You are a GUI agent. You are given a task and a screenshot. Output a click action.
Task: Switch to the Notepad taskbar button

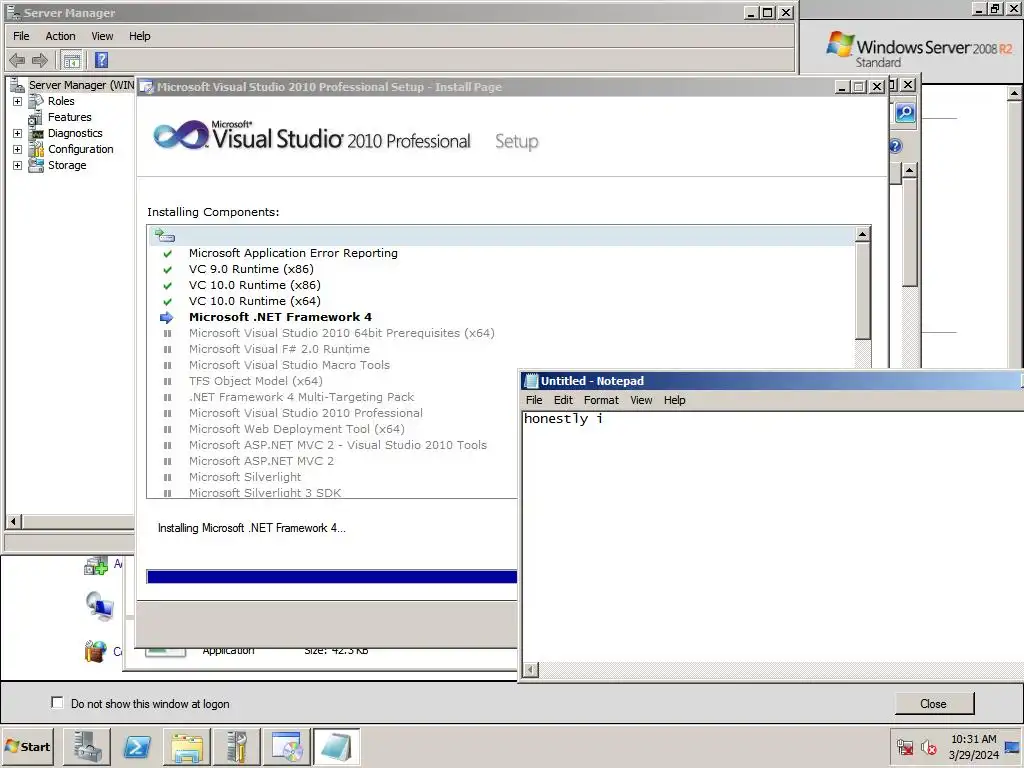click(x=336, y=747)
